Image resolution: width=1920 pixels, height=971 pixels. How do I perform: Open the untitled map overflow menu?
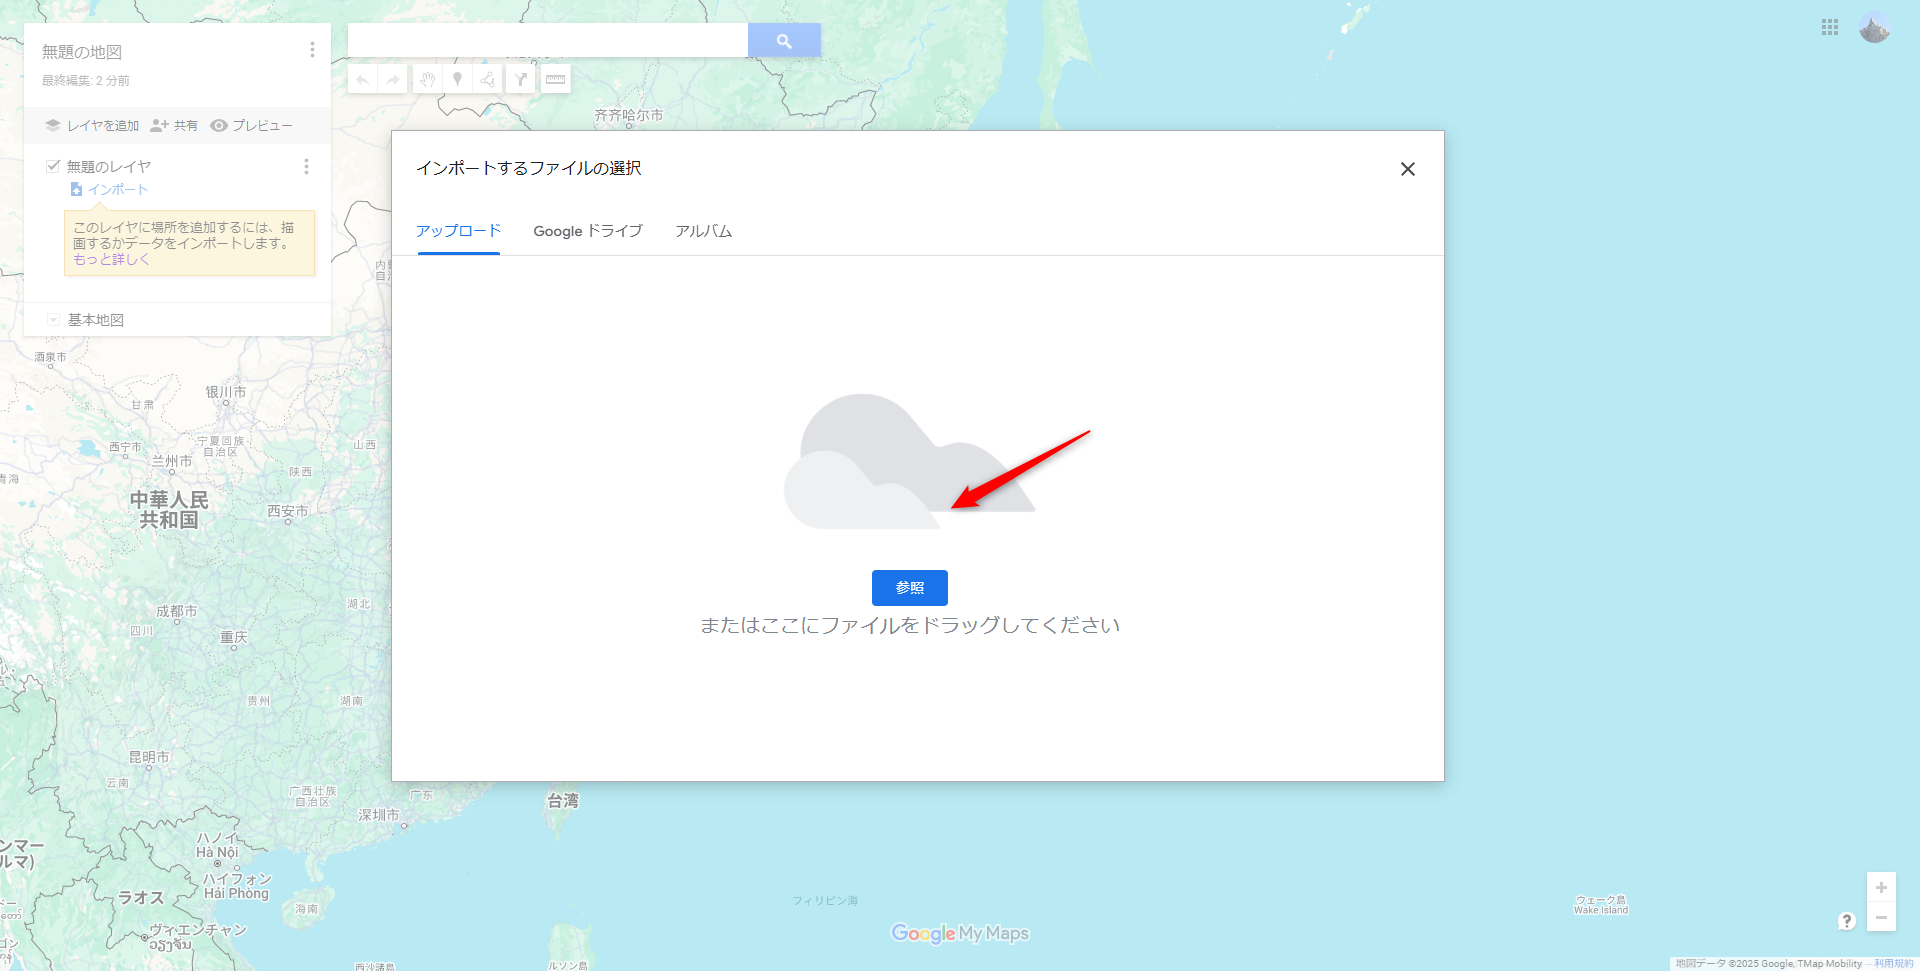[x=312, y=48]
